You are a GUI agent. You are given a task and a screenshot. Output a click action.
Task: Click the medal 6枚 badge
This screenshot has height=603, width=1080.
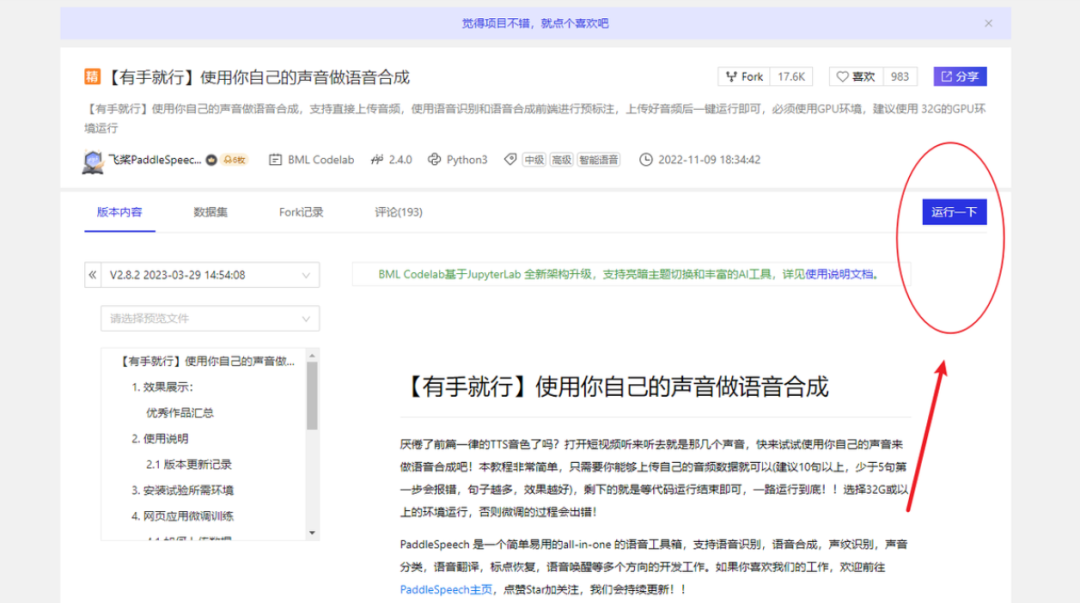click(234, 160)
